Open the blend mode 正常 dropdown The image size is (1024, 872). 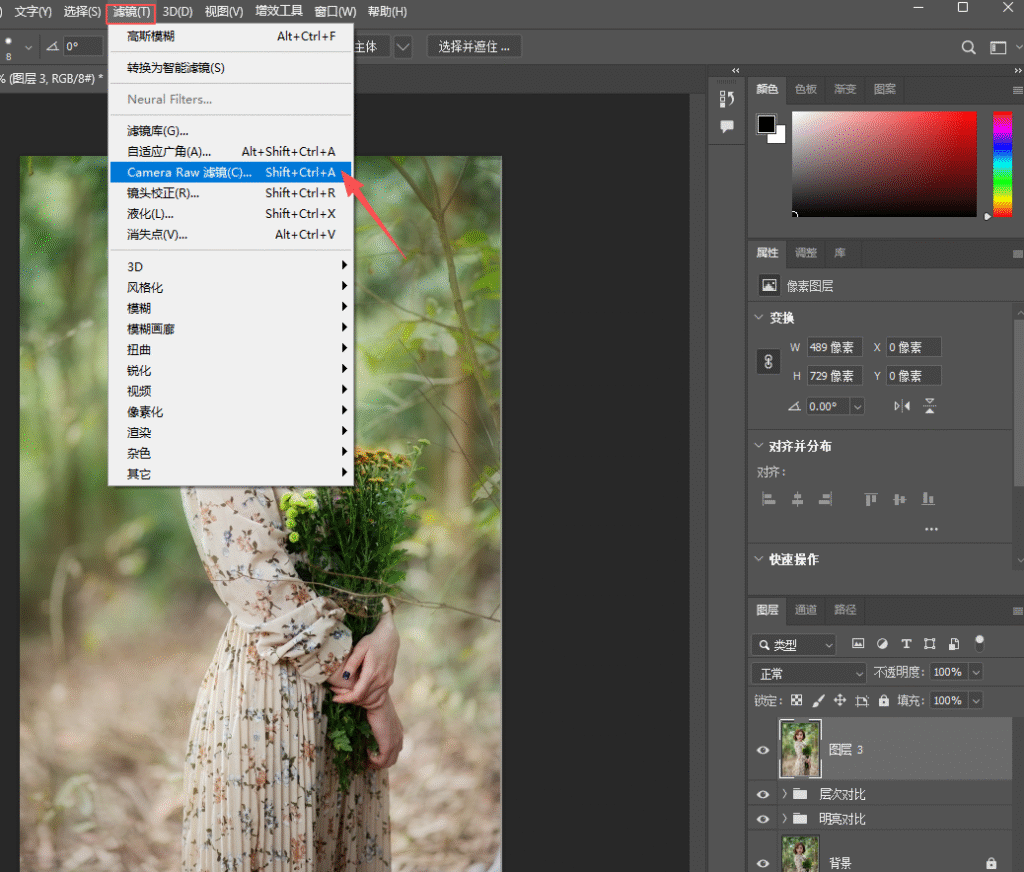pyautogui.click(x=810, y=673)
